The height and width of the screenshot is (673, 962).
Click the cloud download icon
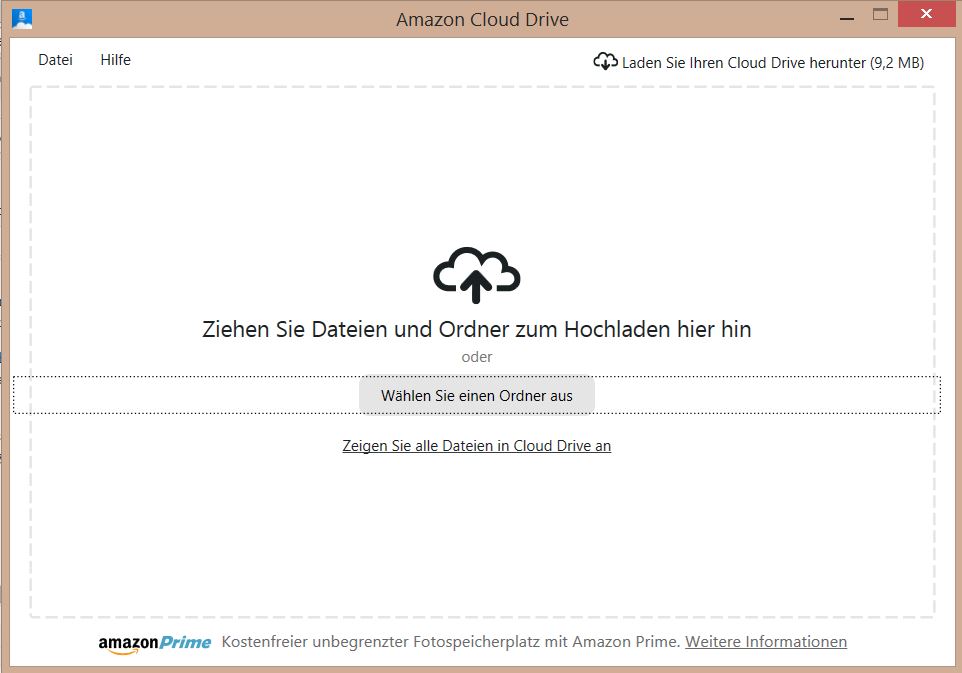click(x=605, y=61)
